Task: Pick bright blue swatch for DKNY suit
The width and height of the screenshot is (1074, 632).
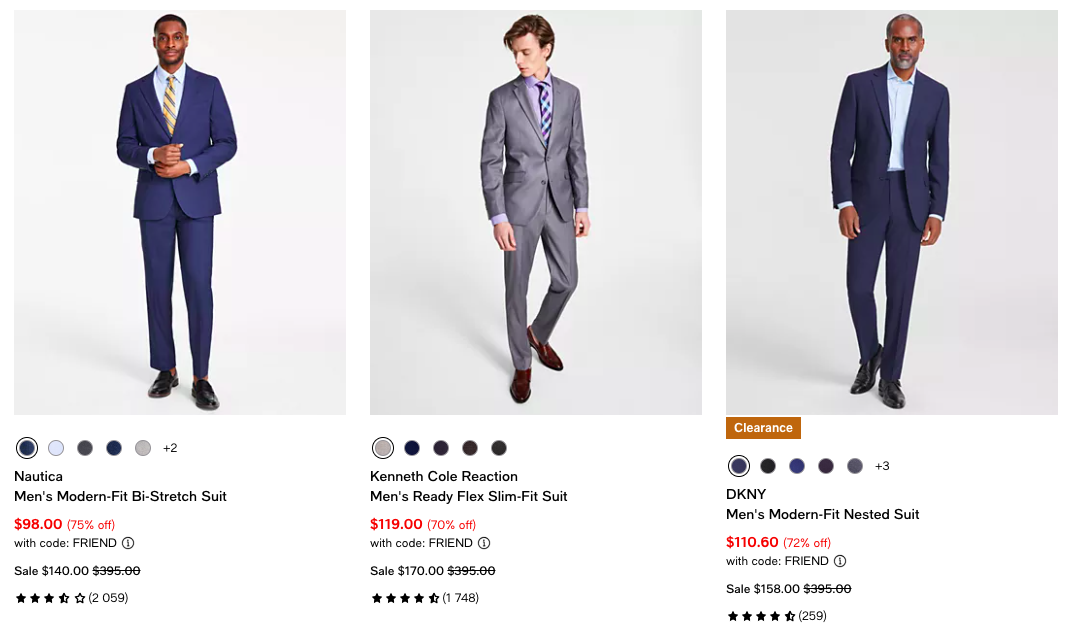Action: coord(797,466)
